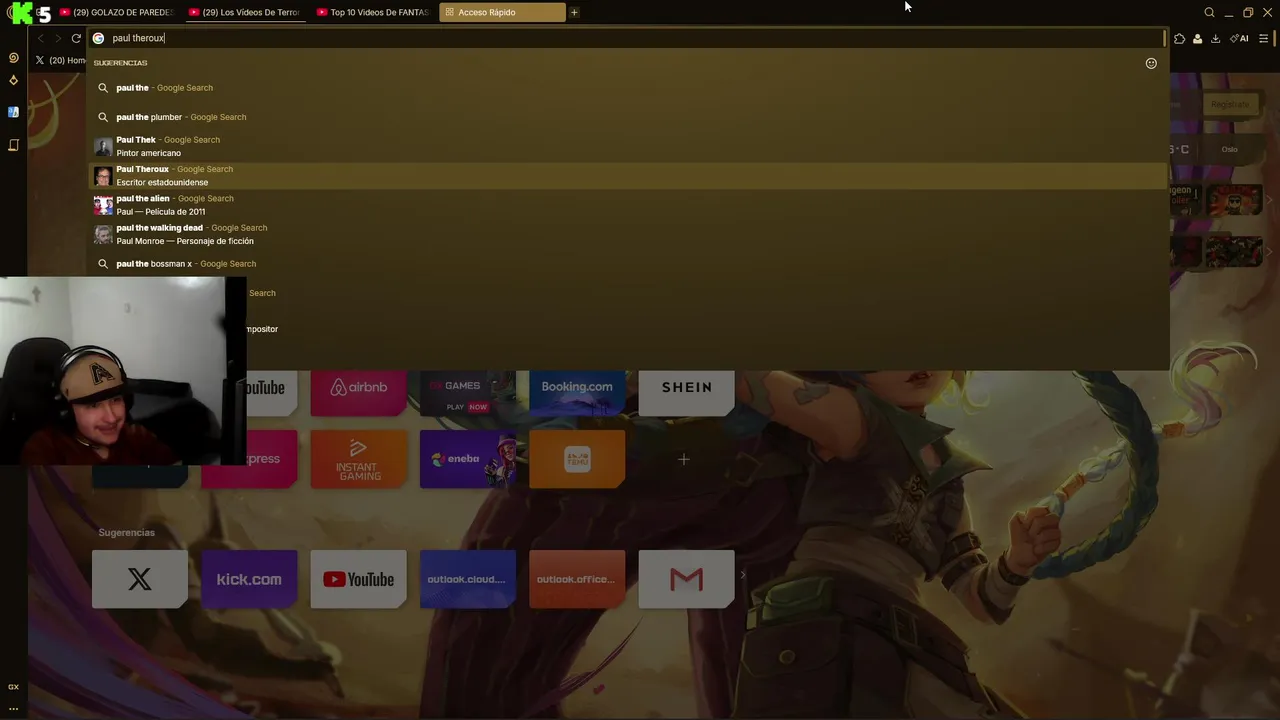Image resolution: width=1280 pixels, height=720 pixels.
Task: Click the Sugerencias label above the tiles
Action: [x=126, y=532]
